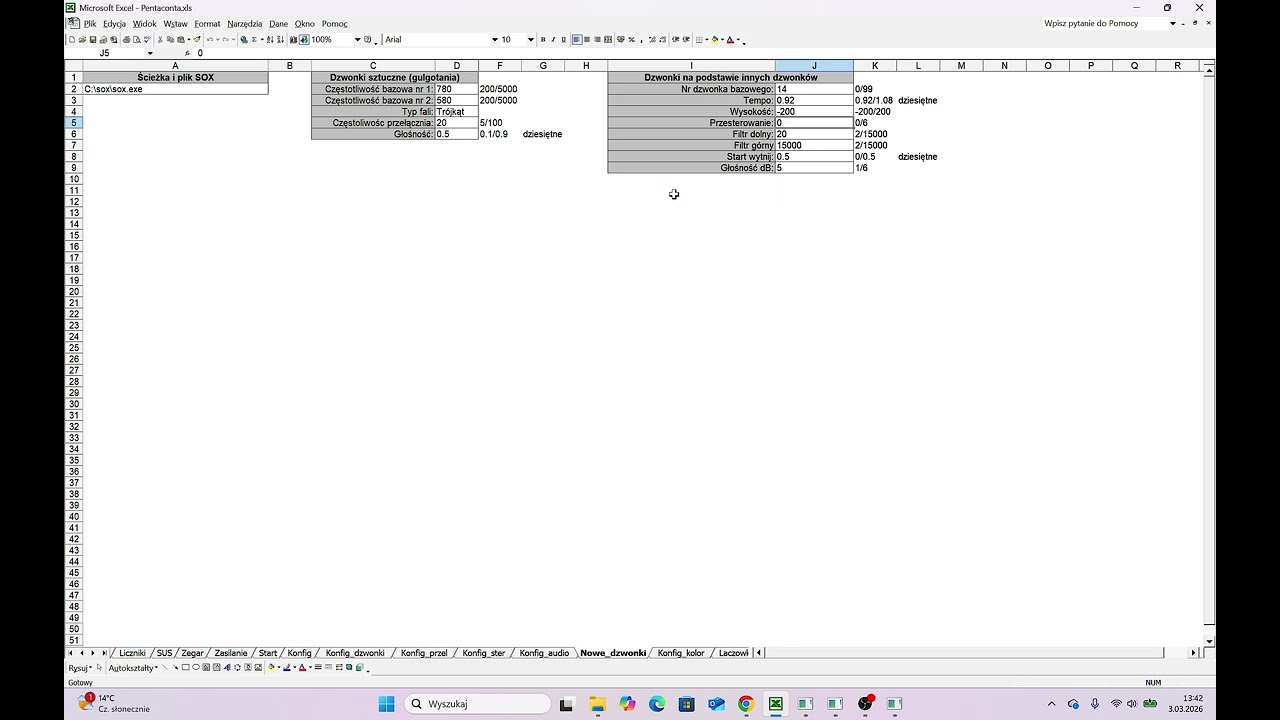Click the Font Color A in formatting toolbar

pyautogui.click(x=730, y=40)
